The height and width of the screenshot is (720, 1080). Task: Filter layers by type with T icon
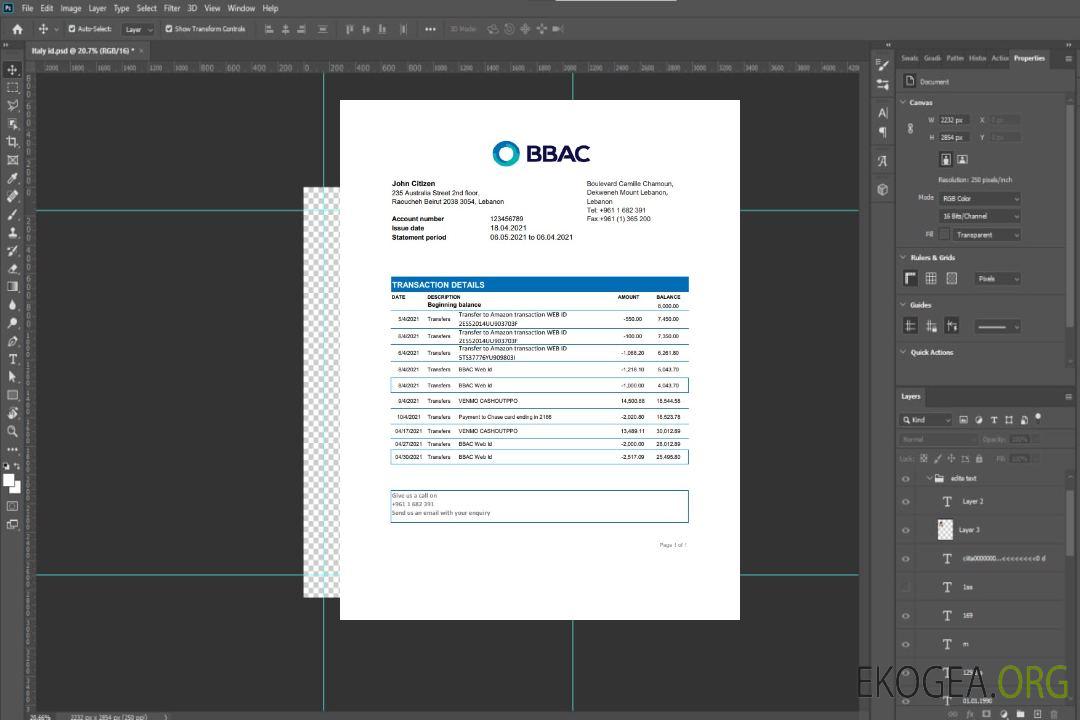pyautogui.click(x=994, y=420)
